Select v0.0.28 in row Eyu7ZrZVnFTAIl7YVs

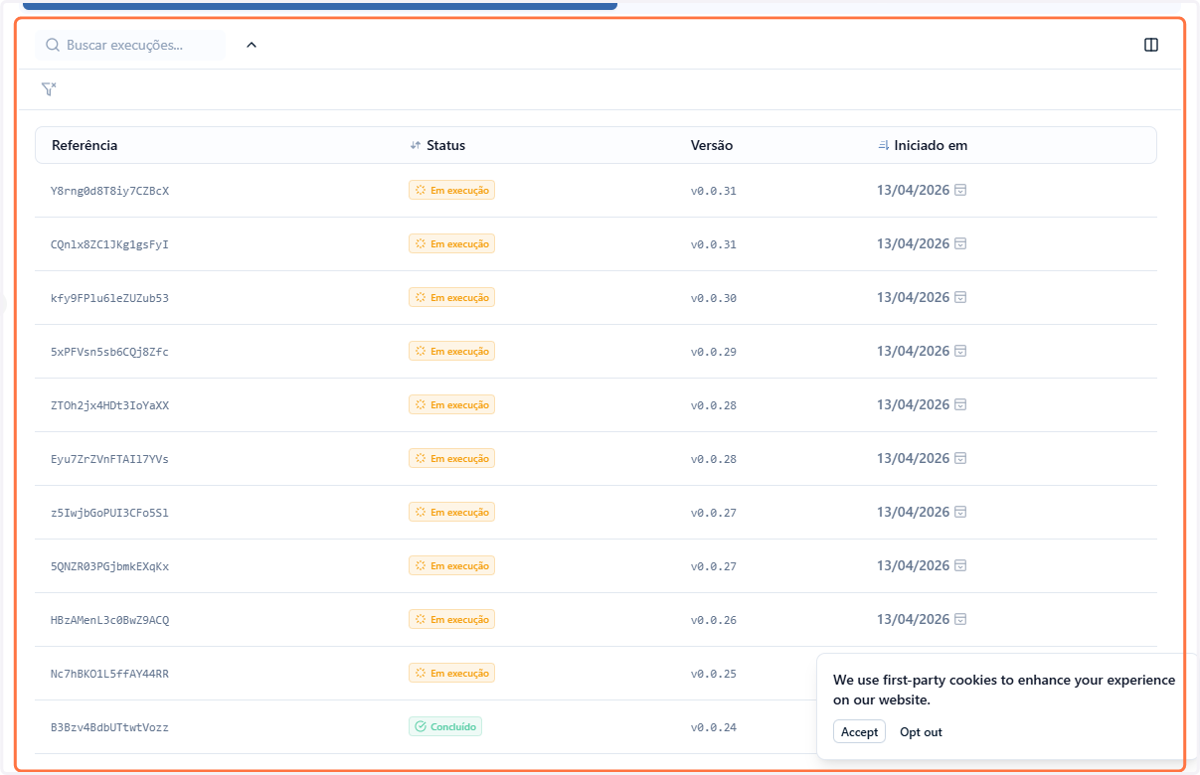[714, 459]
